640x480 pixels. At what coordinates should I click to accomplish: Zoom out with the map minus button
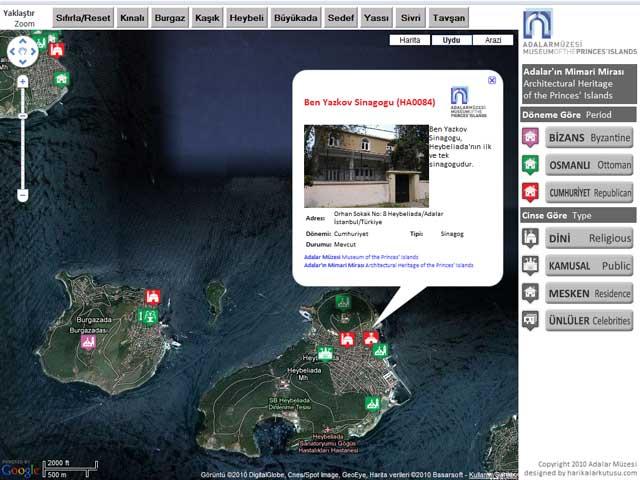(x=22, y=195)
